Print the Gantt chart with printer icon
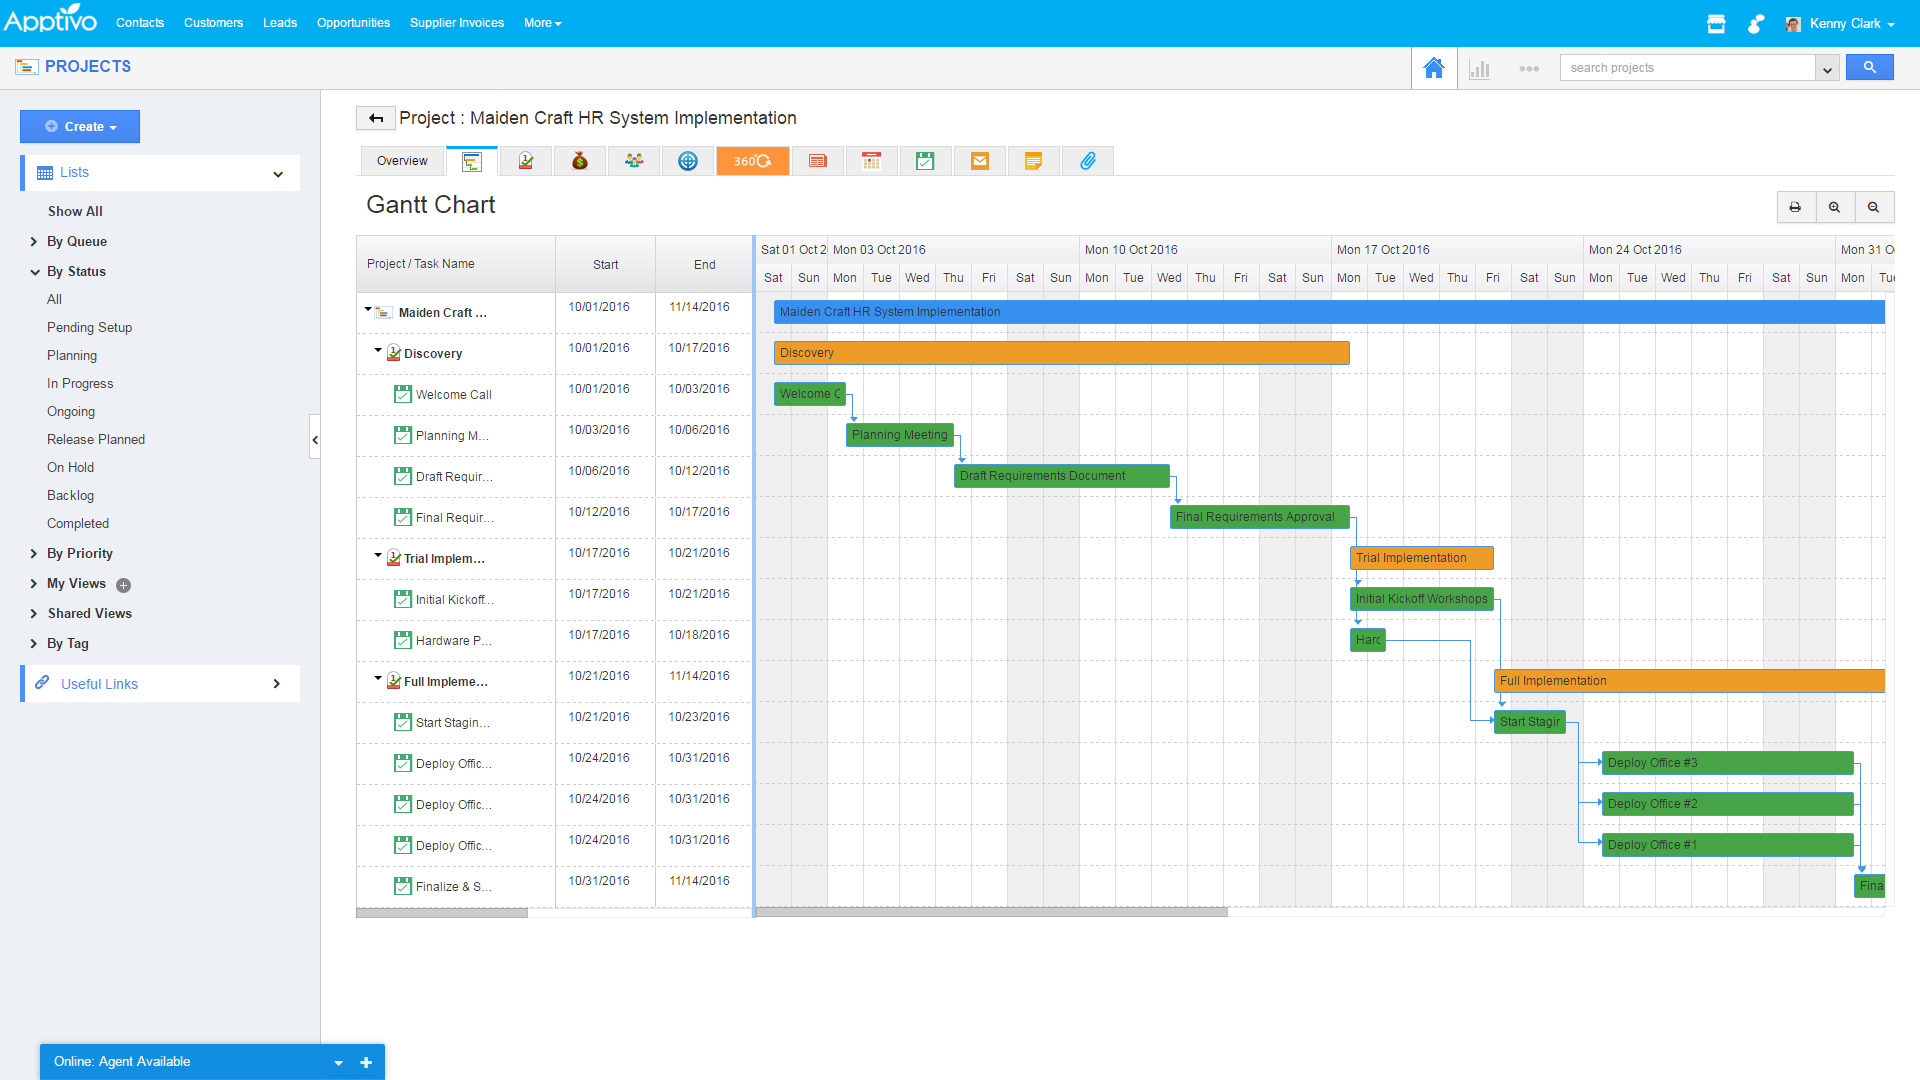Screen dimensions: 1920x1080 point(1795,207)
